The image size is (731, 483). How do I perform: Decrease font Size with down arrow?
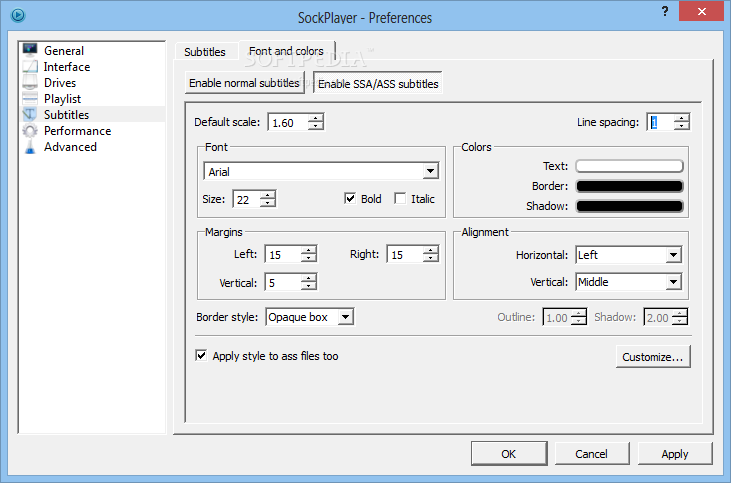(268, 204)
